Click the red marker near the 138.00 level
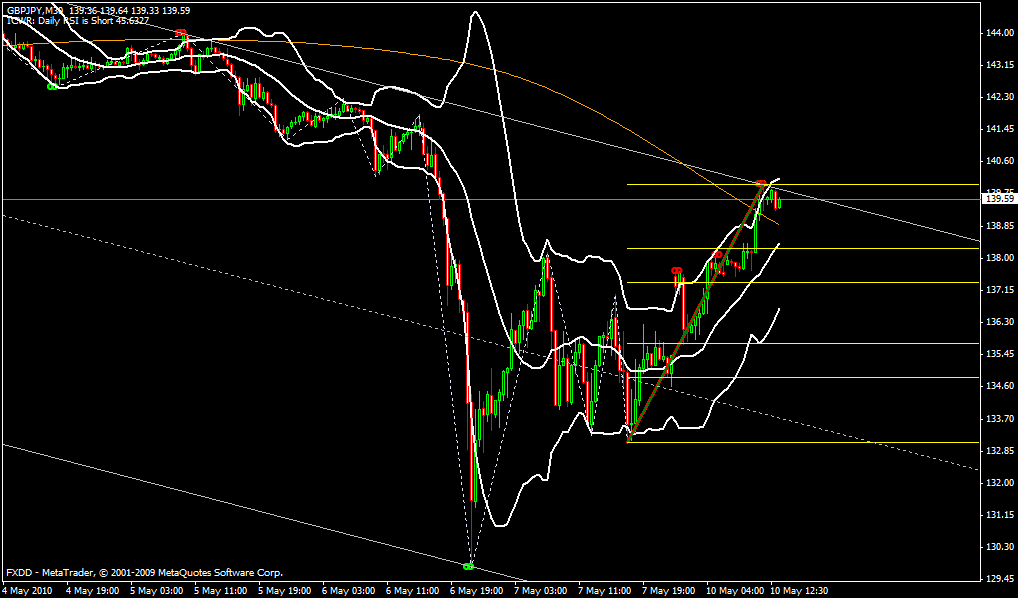 [x=718, y=255]
